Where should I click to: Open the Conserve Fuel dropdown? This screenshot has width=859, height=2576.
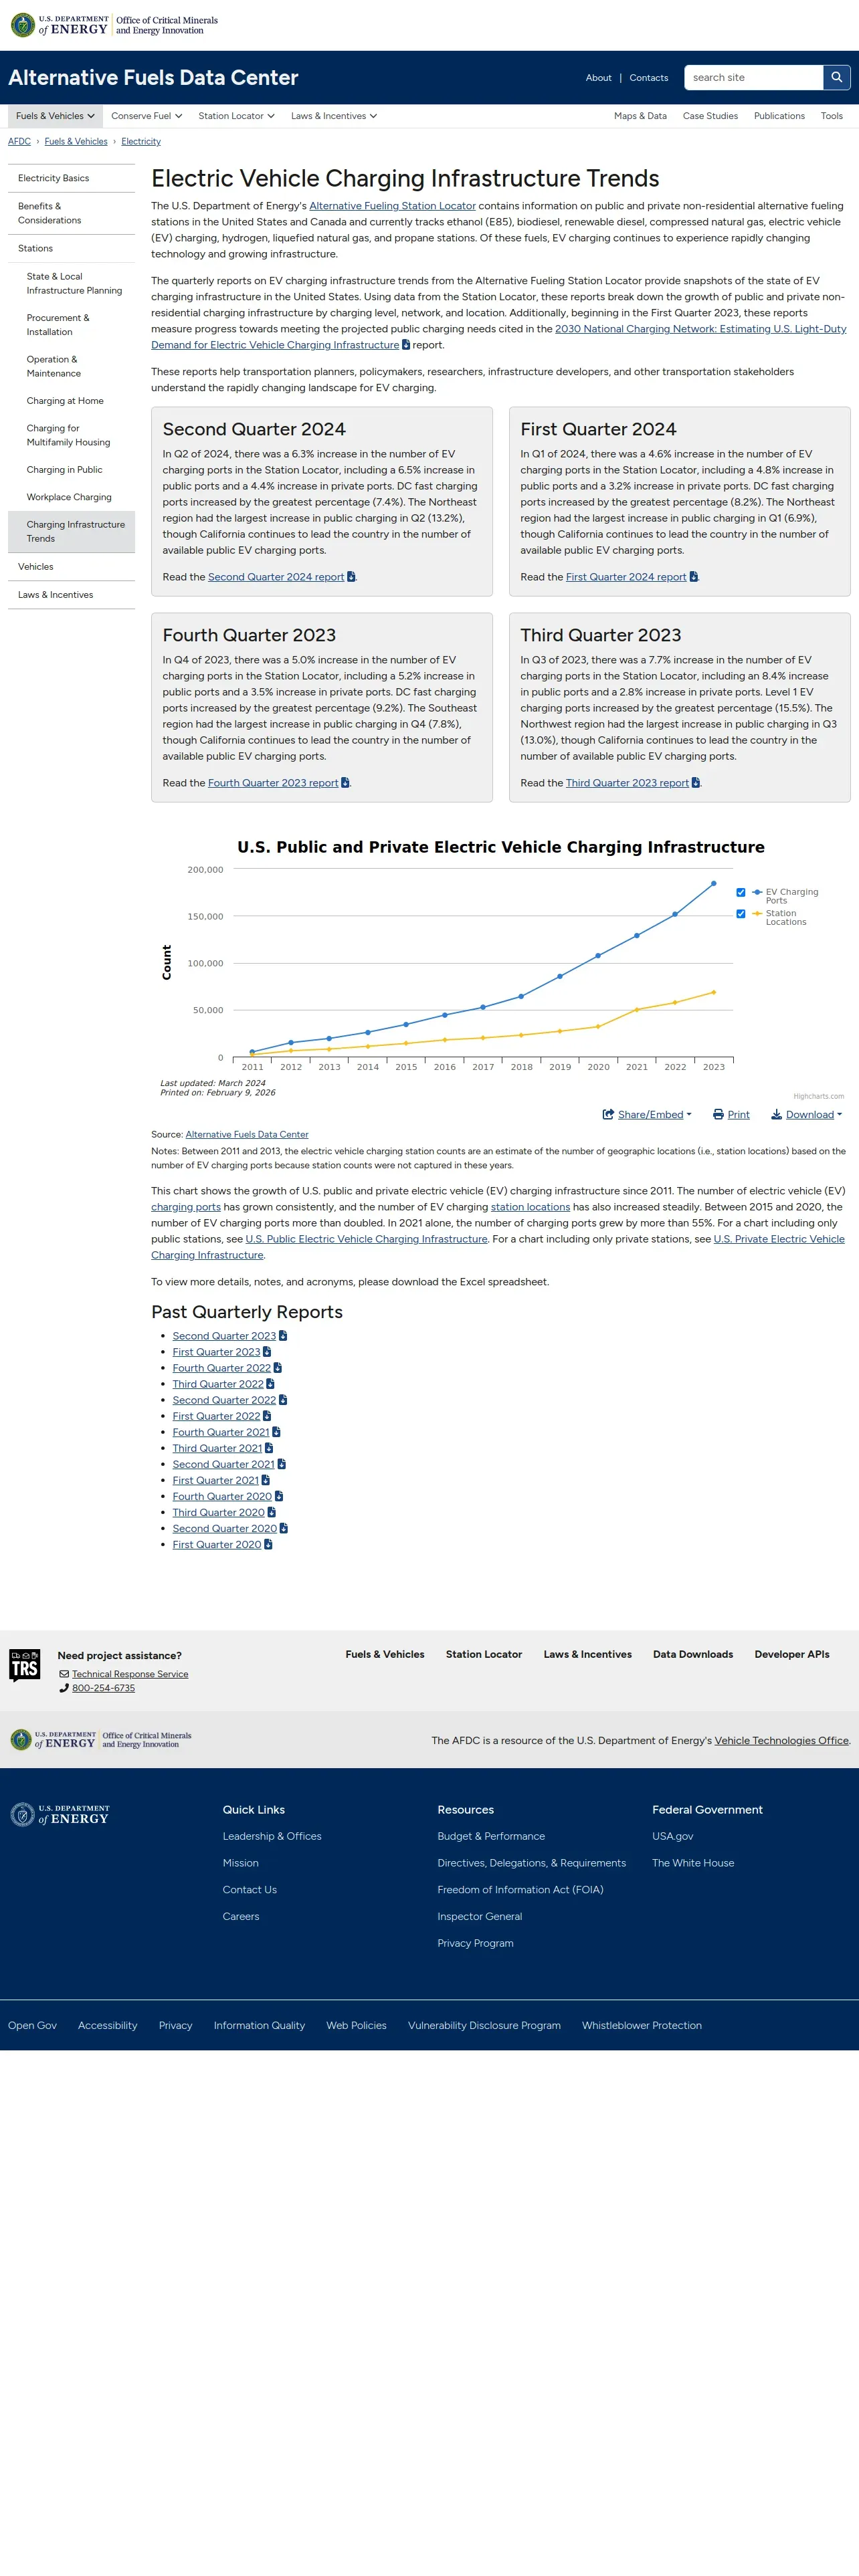[146, 116]
